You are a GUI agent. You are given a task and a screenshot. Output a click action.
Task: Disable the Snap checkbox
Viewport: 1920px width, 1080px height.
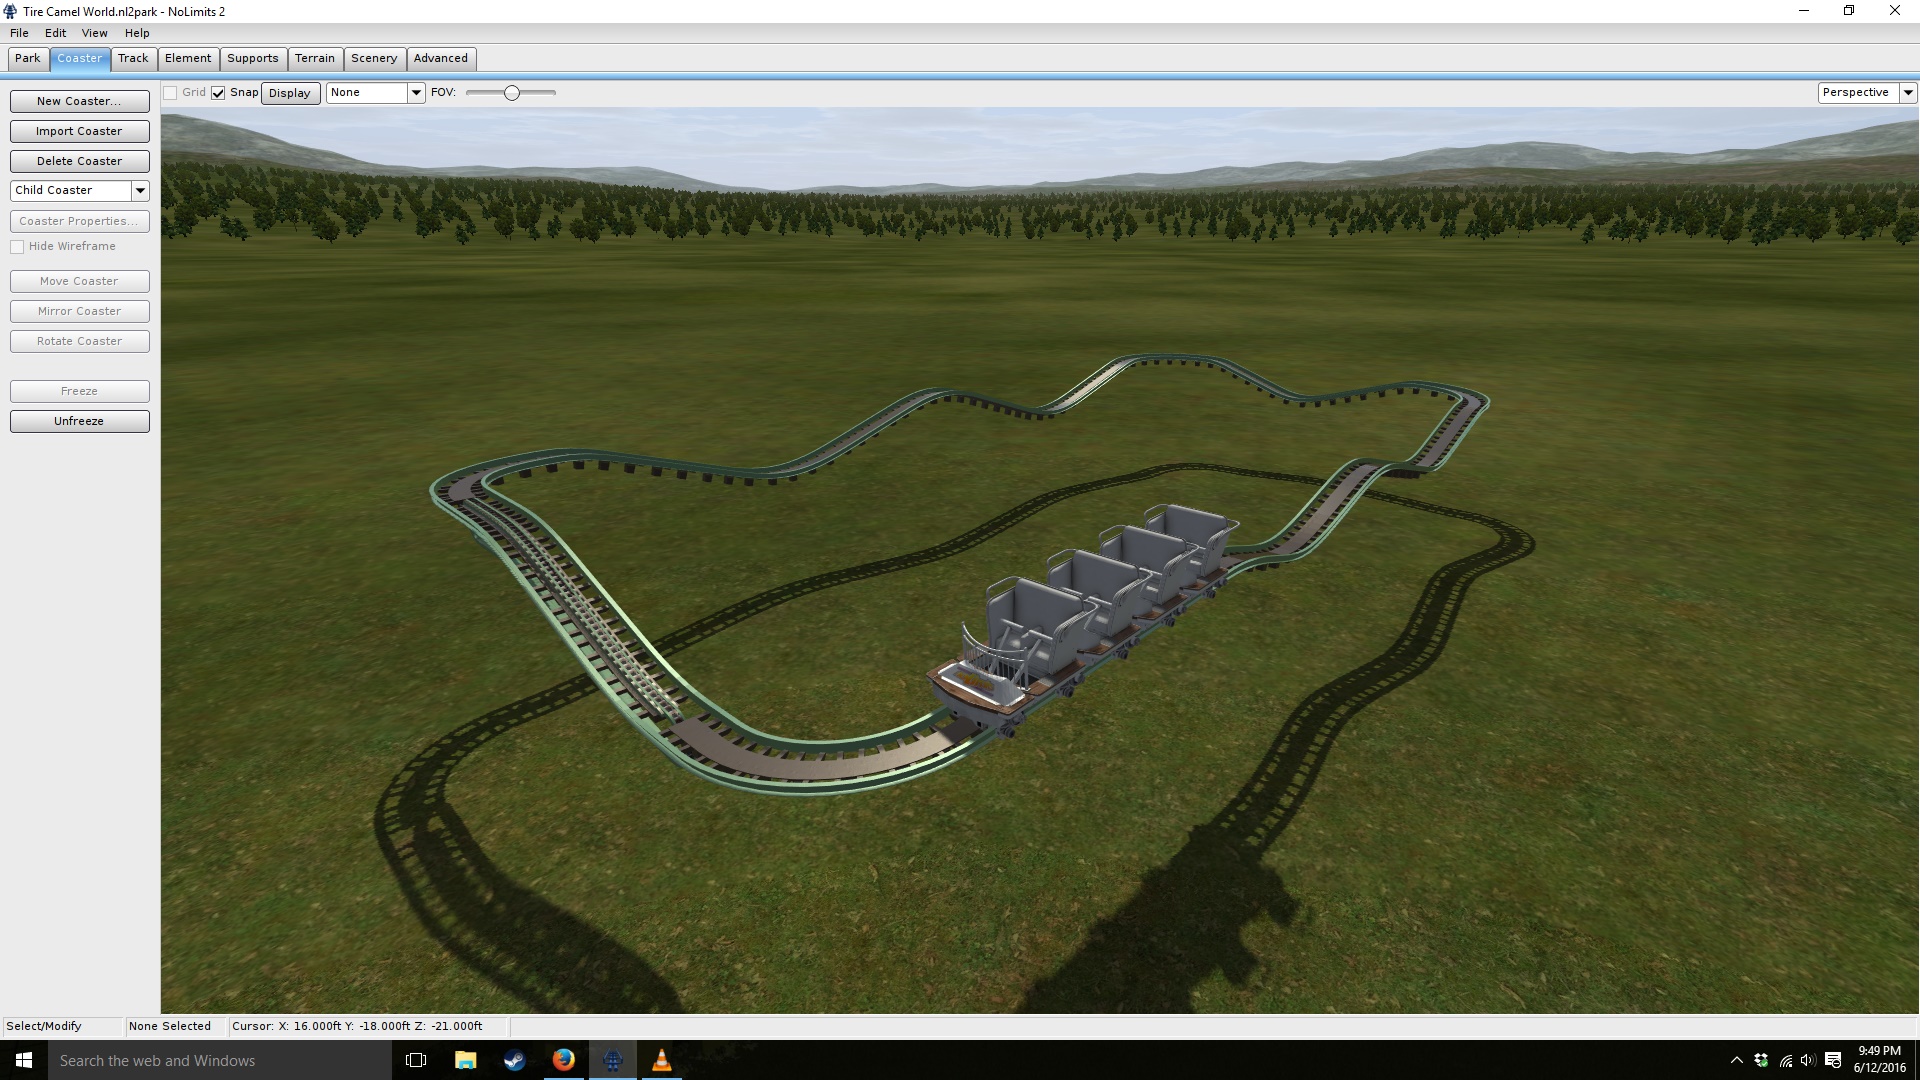pos(218,93)
